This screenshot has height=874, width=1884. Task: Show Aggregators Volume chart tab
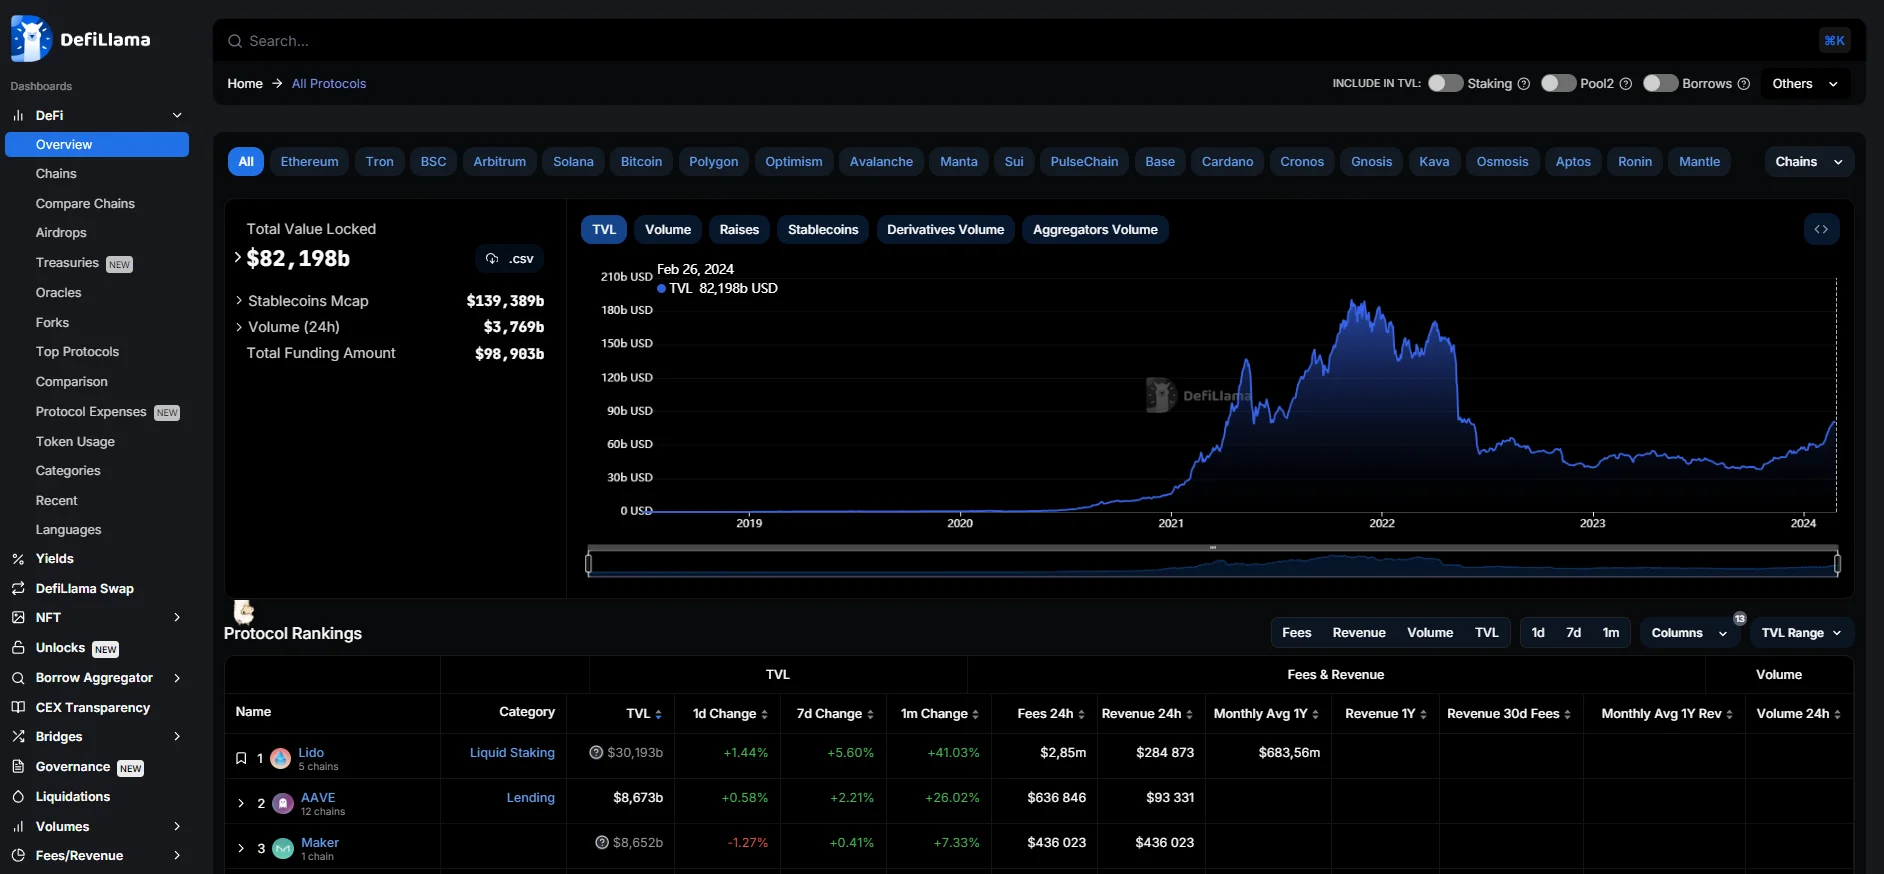[1095, 230]
